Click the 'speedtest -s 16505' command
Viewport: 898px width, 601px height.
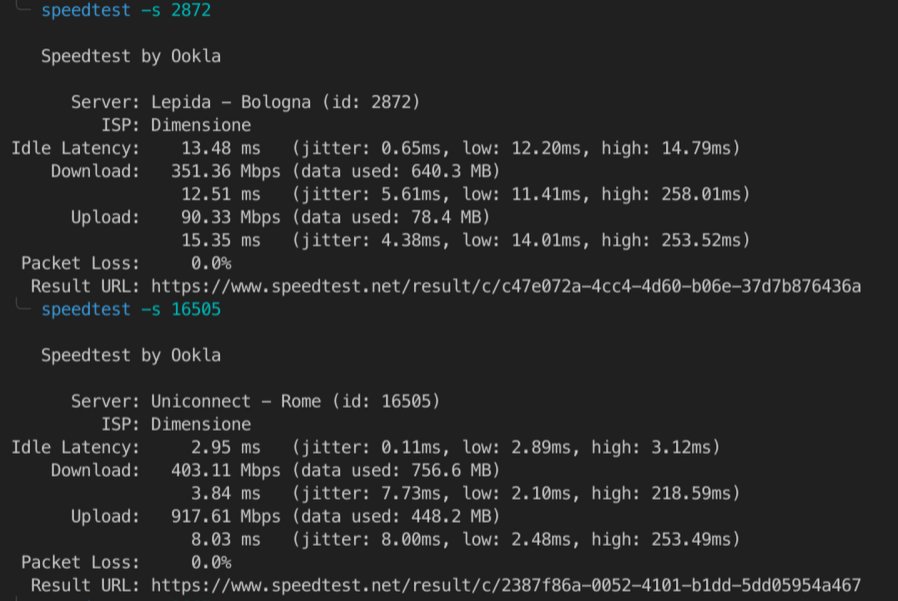click(x=131, y=310)
